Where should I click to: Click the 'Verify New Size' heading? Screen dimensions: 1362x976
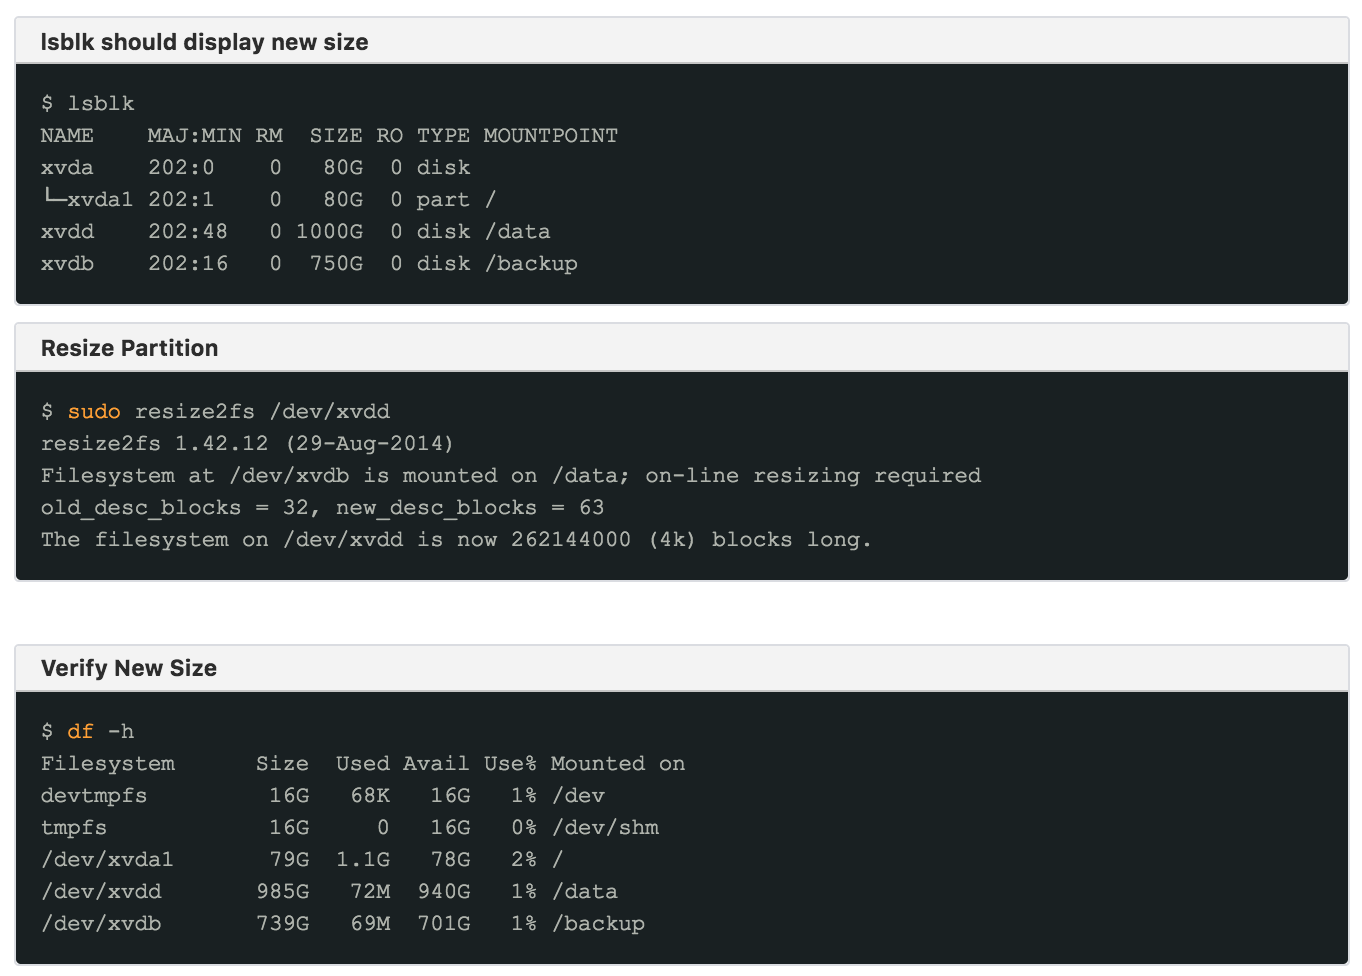pyautogui.click(x=128, y=668)
